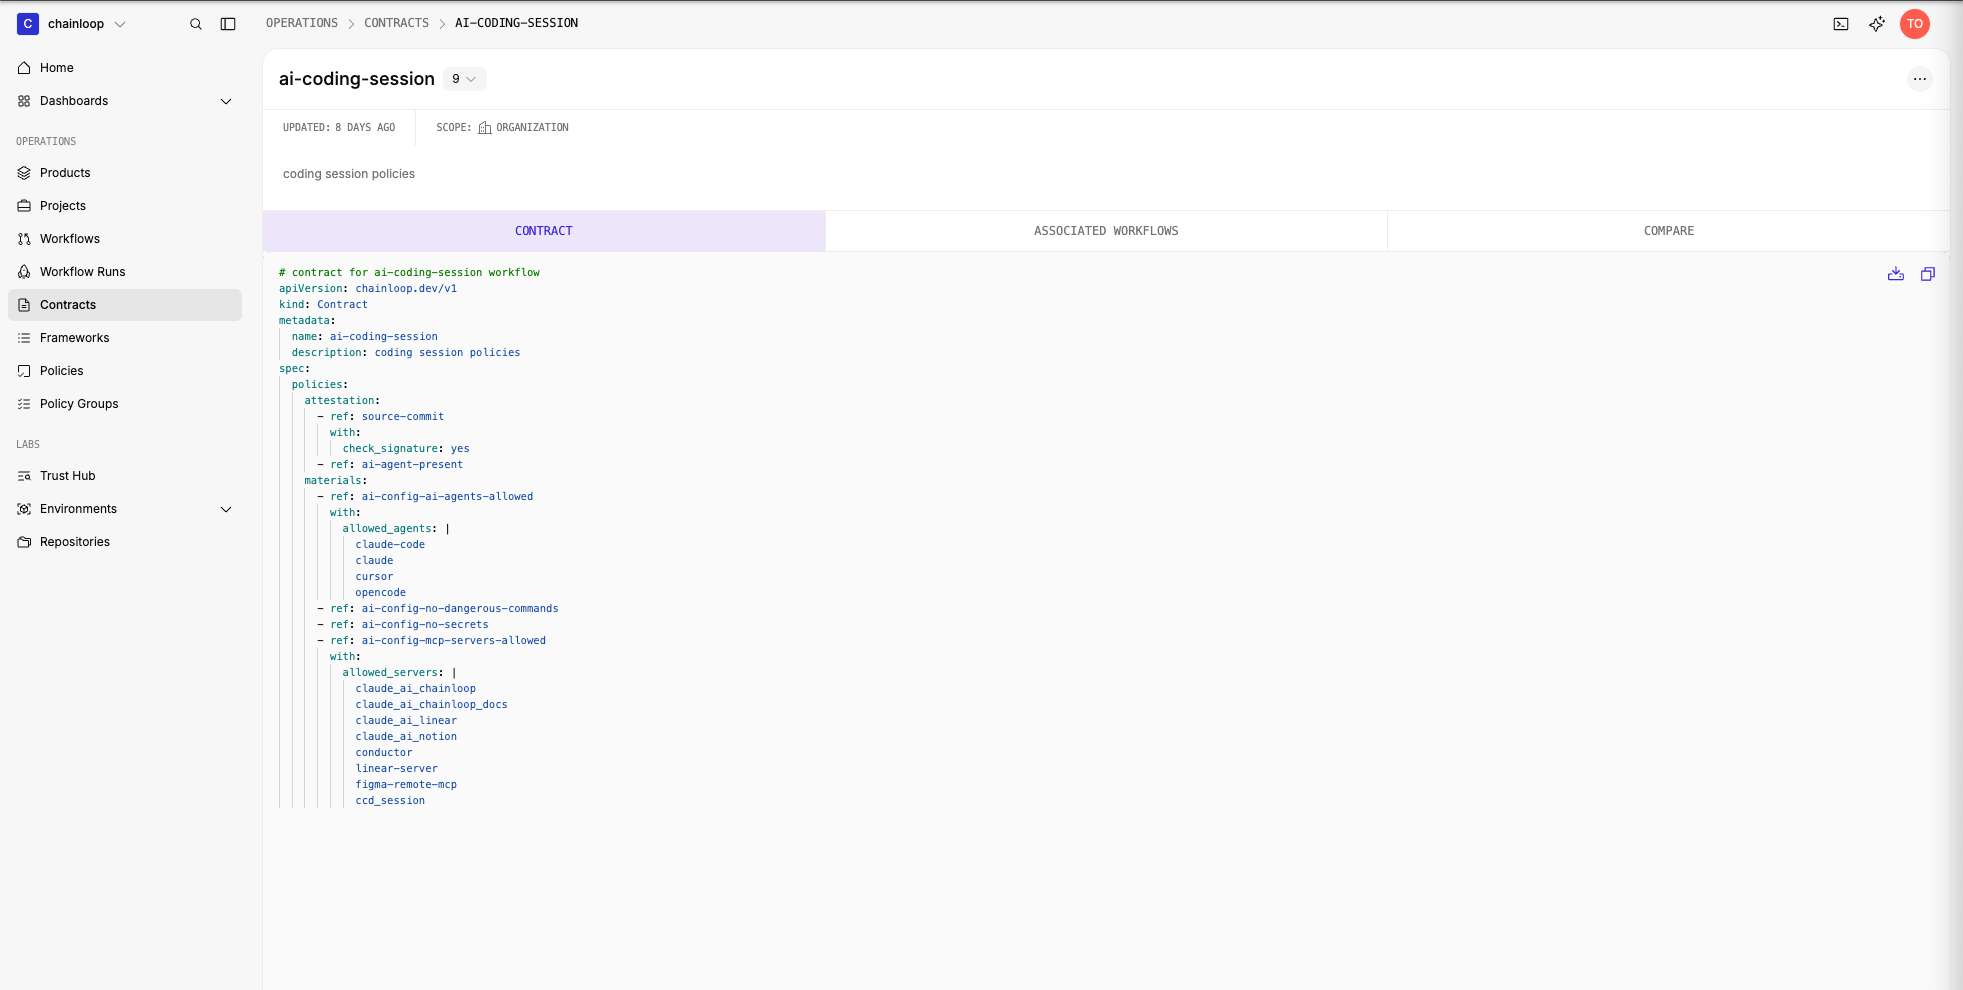
Task: Click the blue chainloop logo icon
Action: pos(28,24)
